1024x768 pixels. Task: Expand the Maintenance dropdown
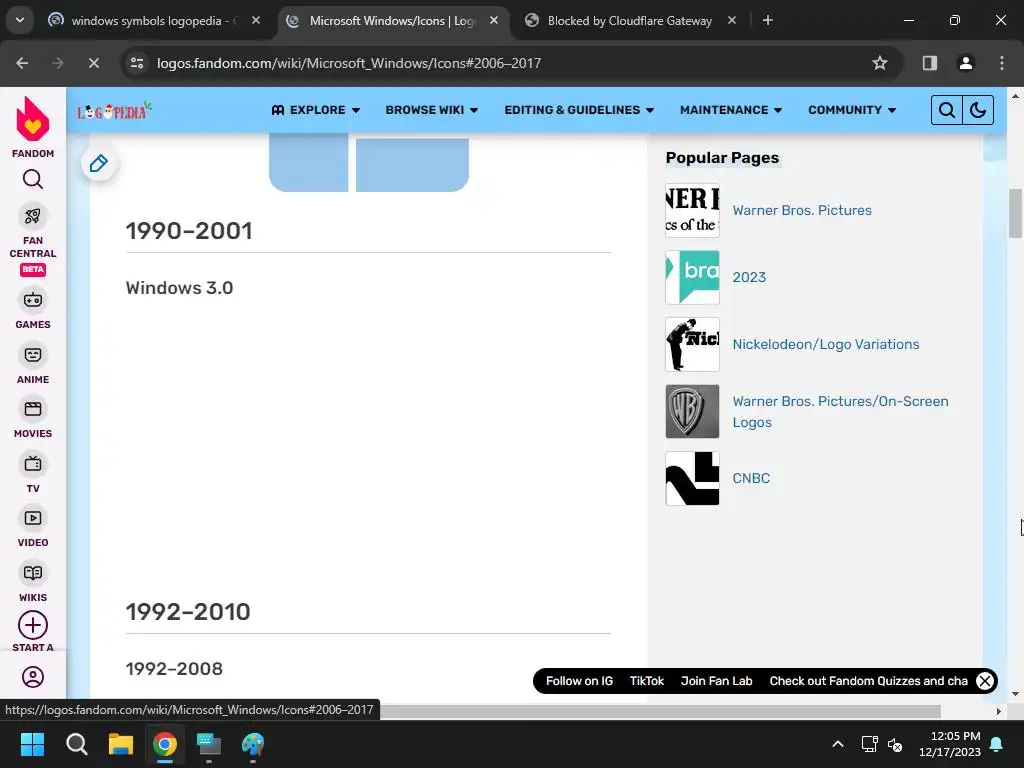click(x=731, y=110)
